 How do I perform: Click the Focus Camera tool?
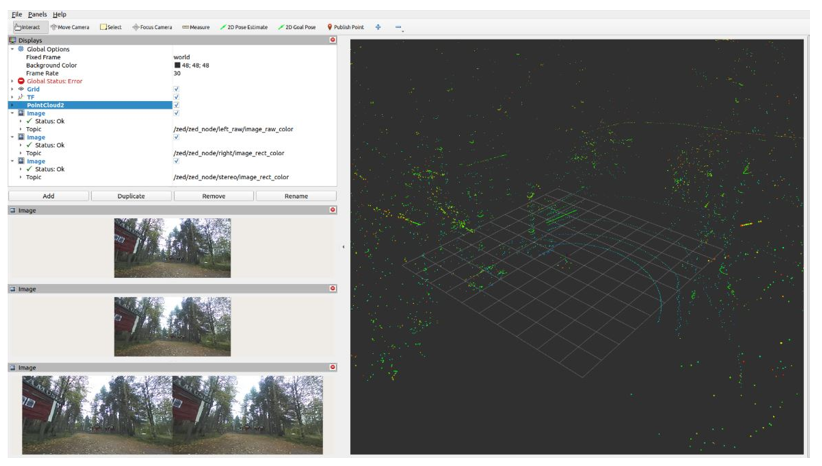click(152, 27)
